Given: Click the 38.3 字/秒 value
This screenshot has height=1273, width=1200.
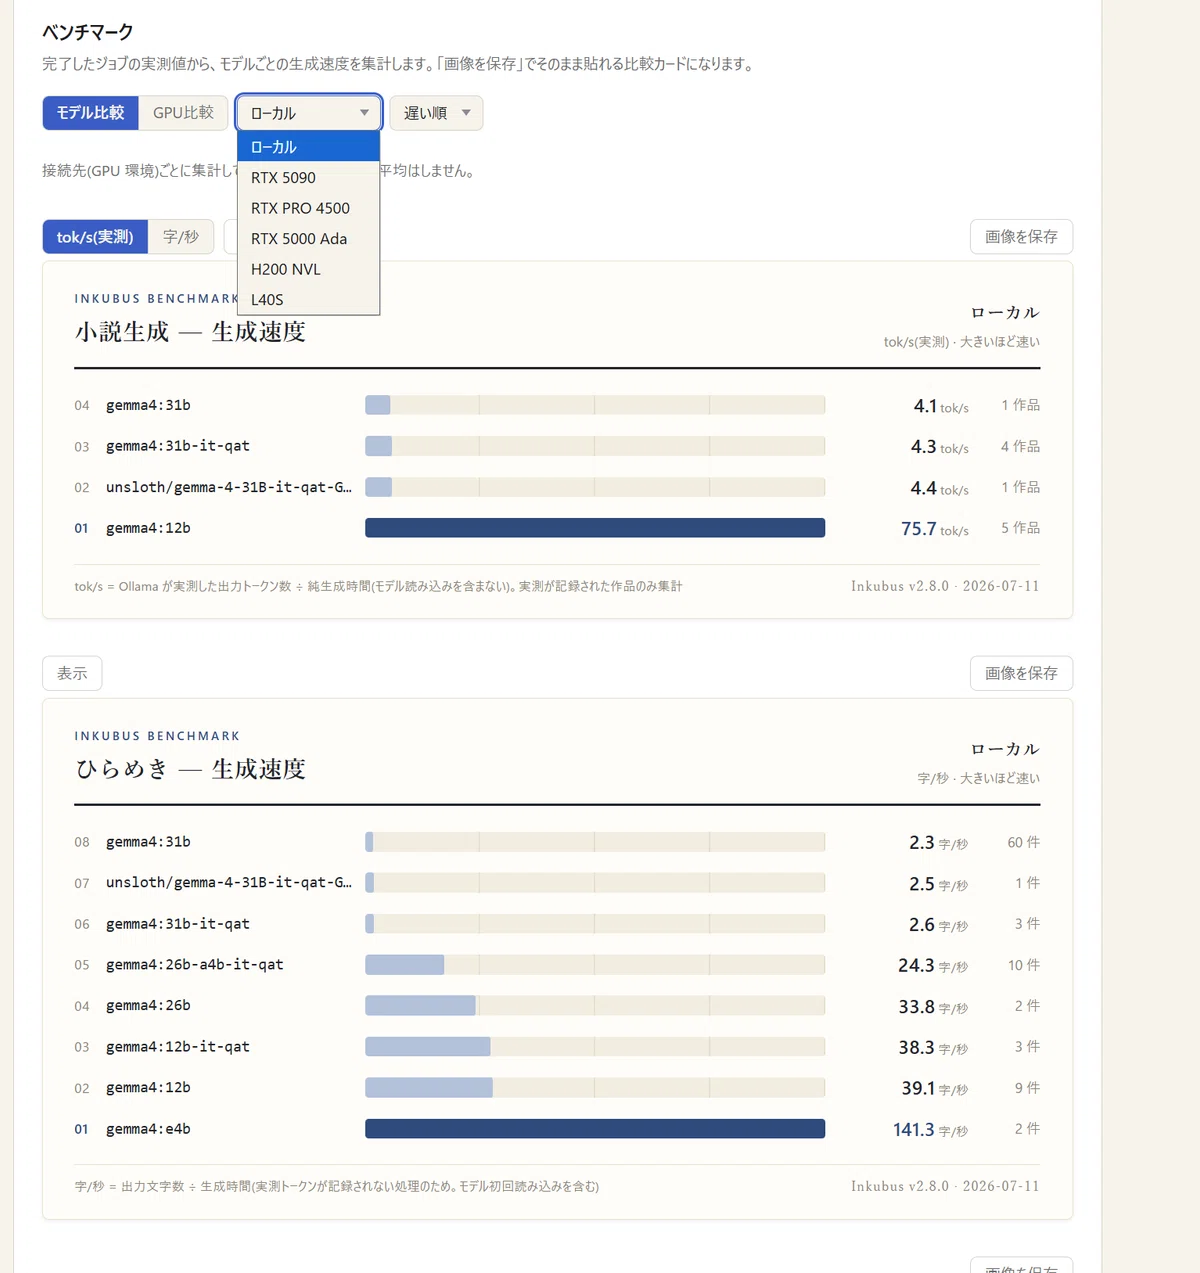Looking at the screenshot, I should point(933,1048).
